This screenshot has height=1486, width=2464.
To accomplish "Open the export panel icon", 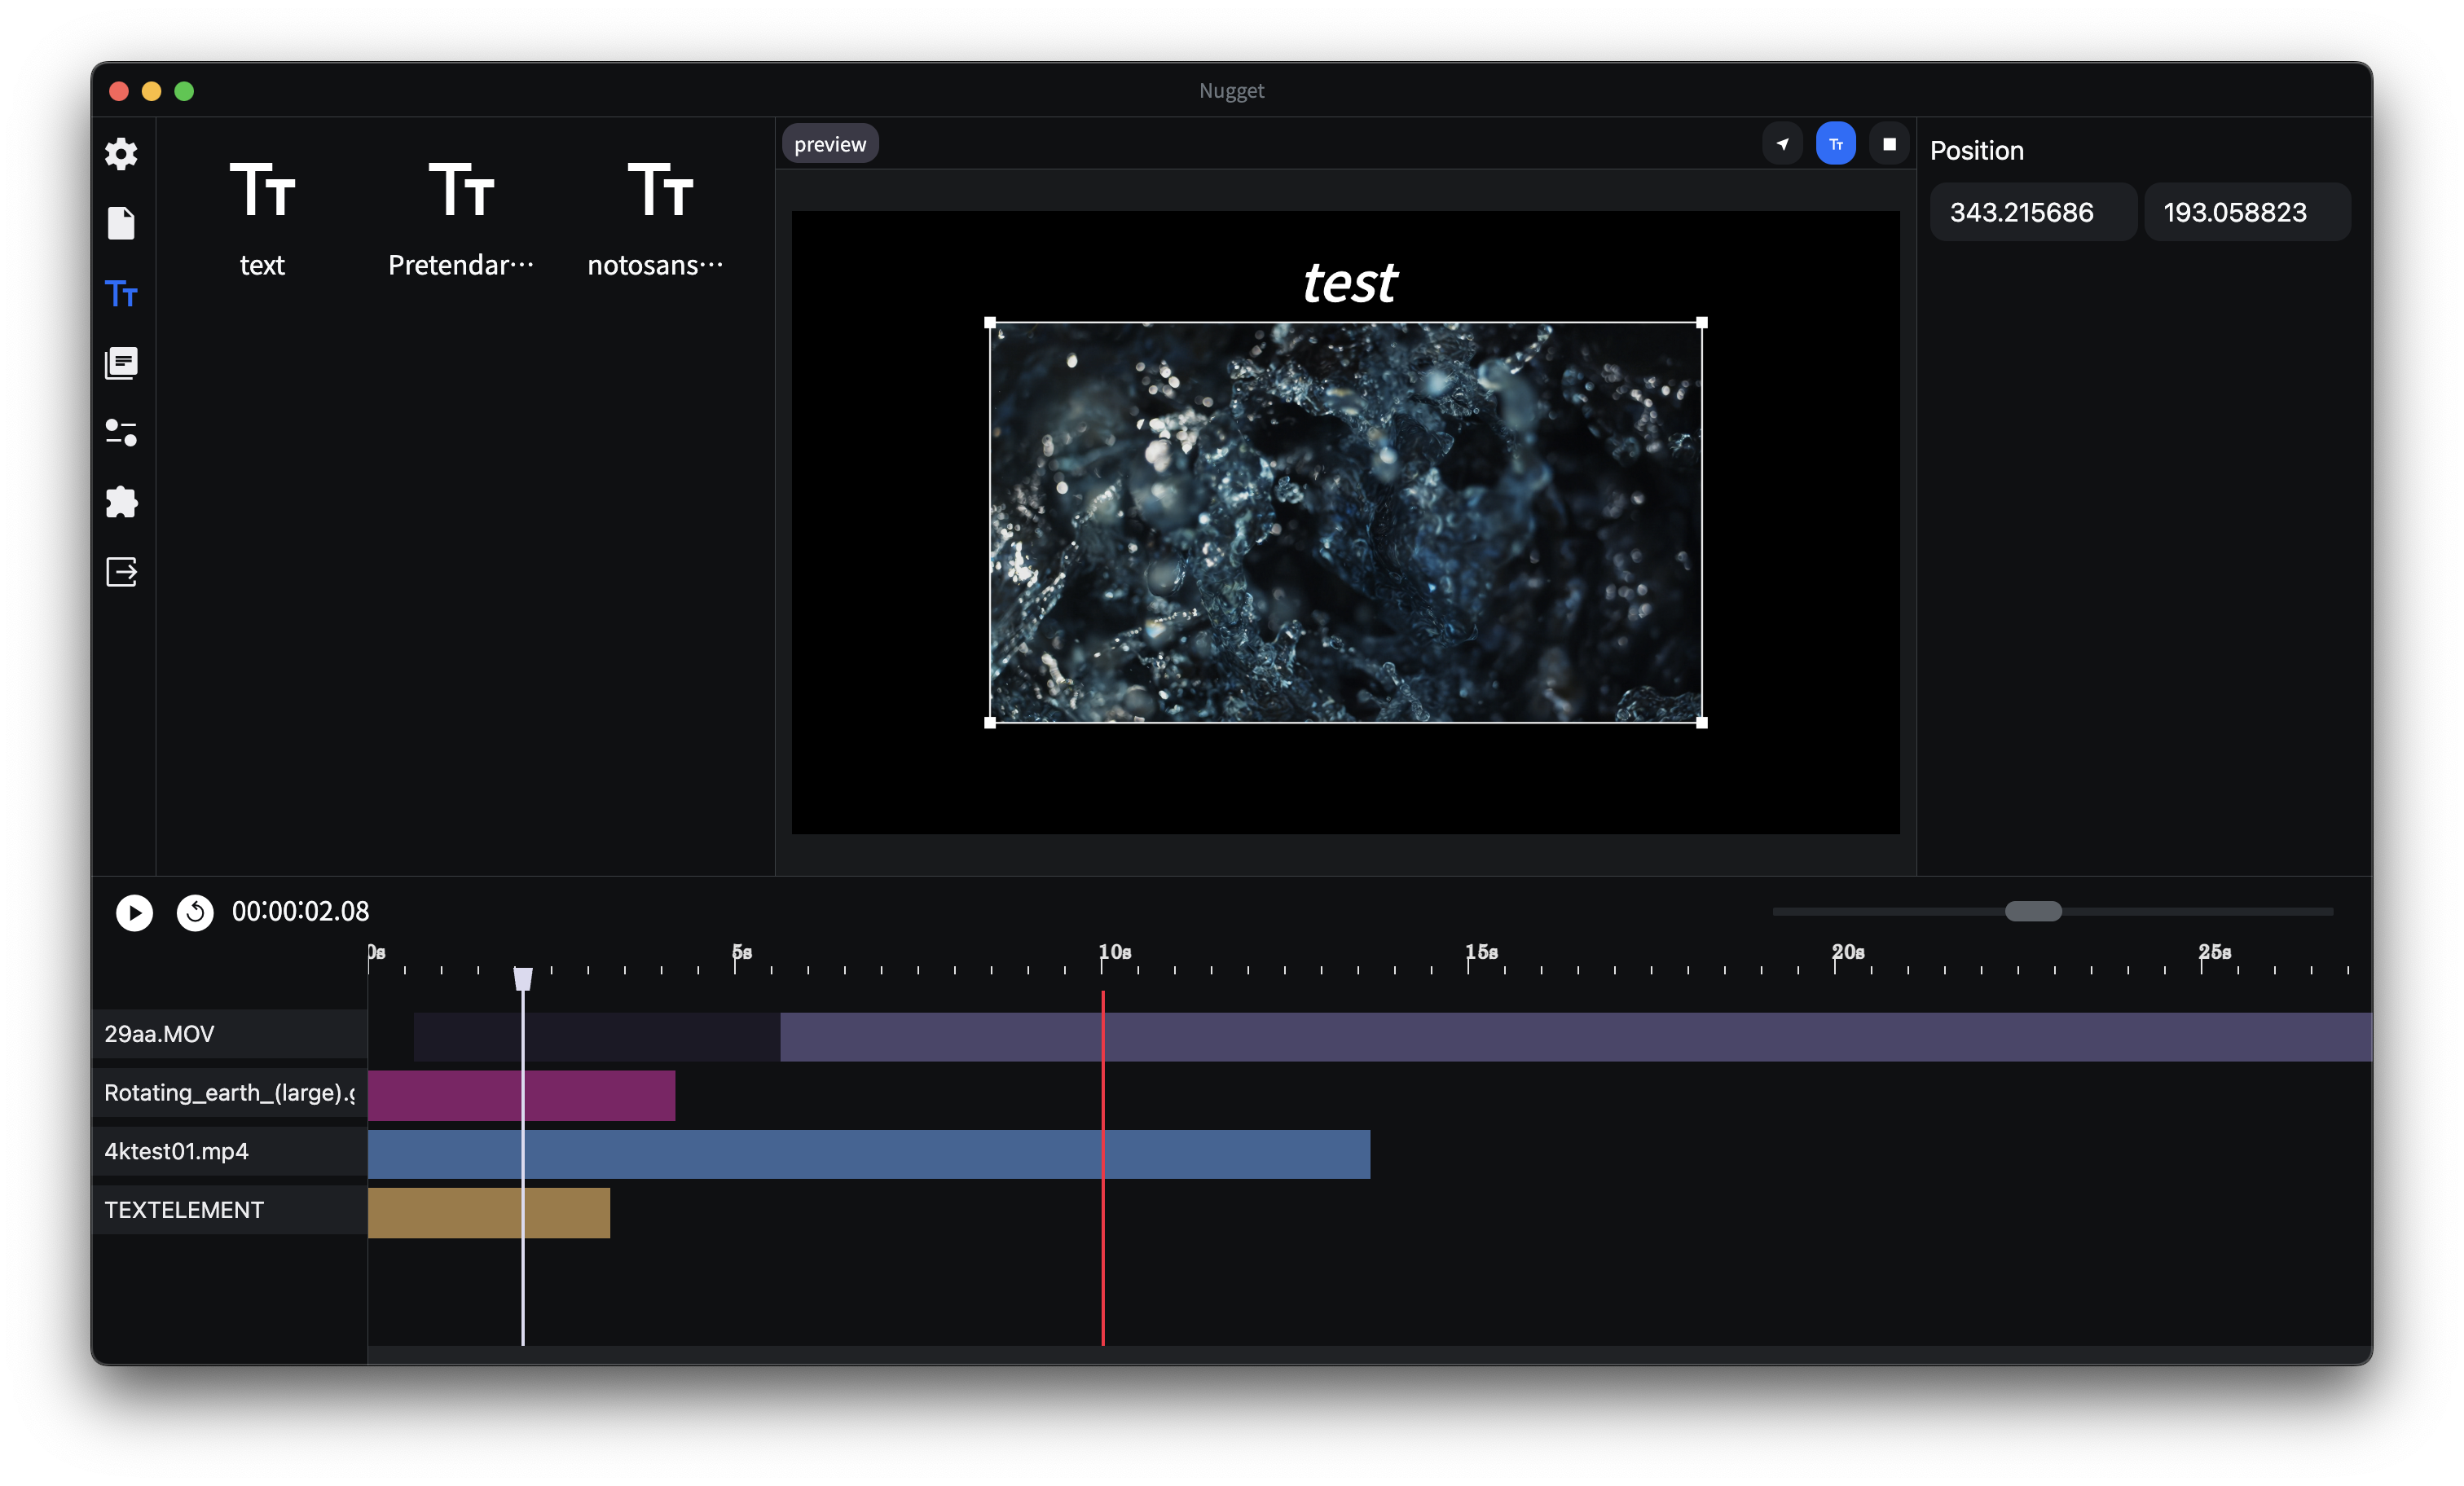I will point(121,572).
